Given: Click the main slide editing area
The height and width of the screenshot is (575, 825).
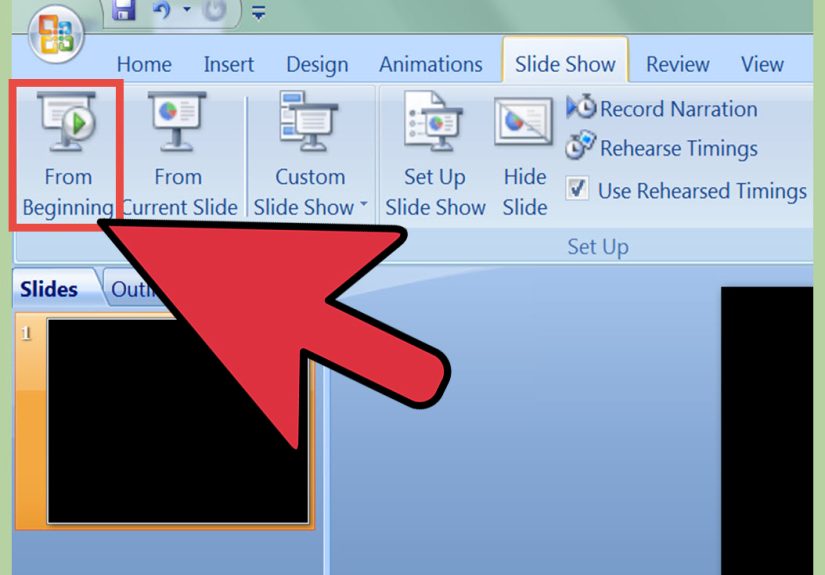Looking at the screenshot, I should tap(767, 430).
